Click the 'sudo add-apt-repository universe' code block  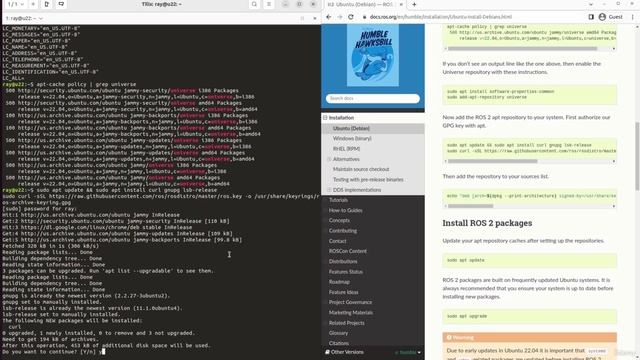click(x=529, y=95)
